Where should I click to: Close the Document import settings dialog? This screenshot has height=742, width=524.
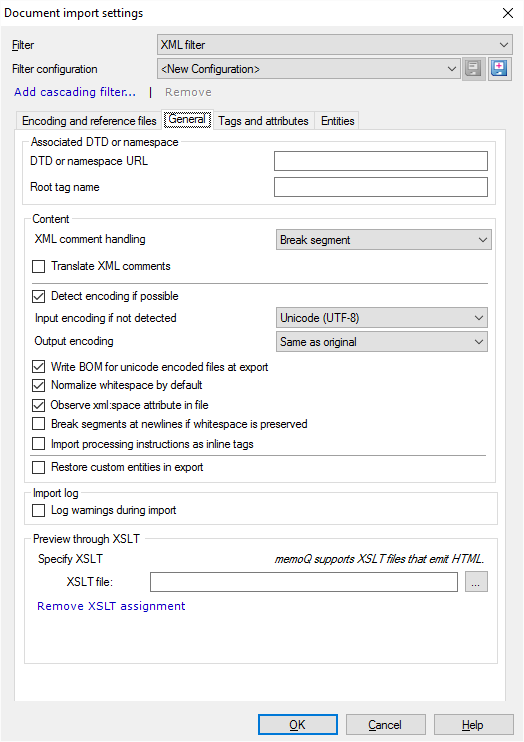point(507,13)
